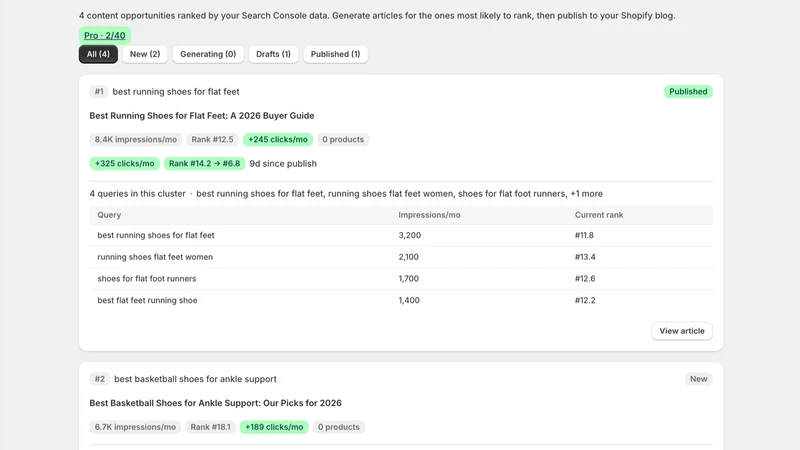Screen dimensions: 800x450
Task: Select the All (4) filter tab
Action: tap(98, 54)
